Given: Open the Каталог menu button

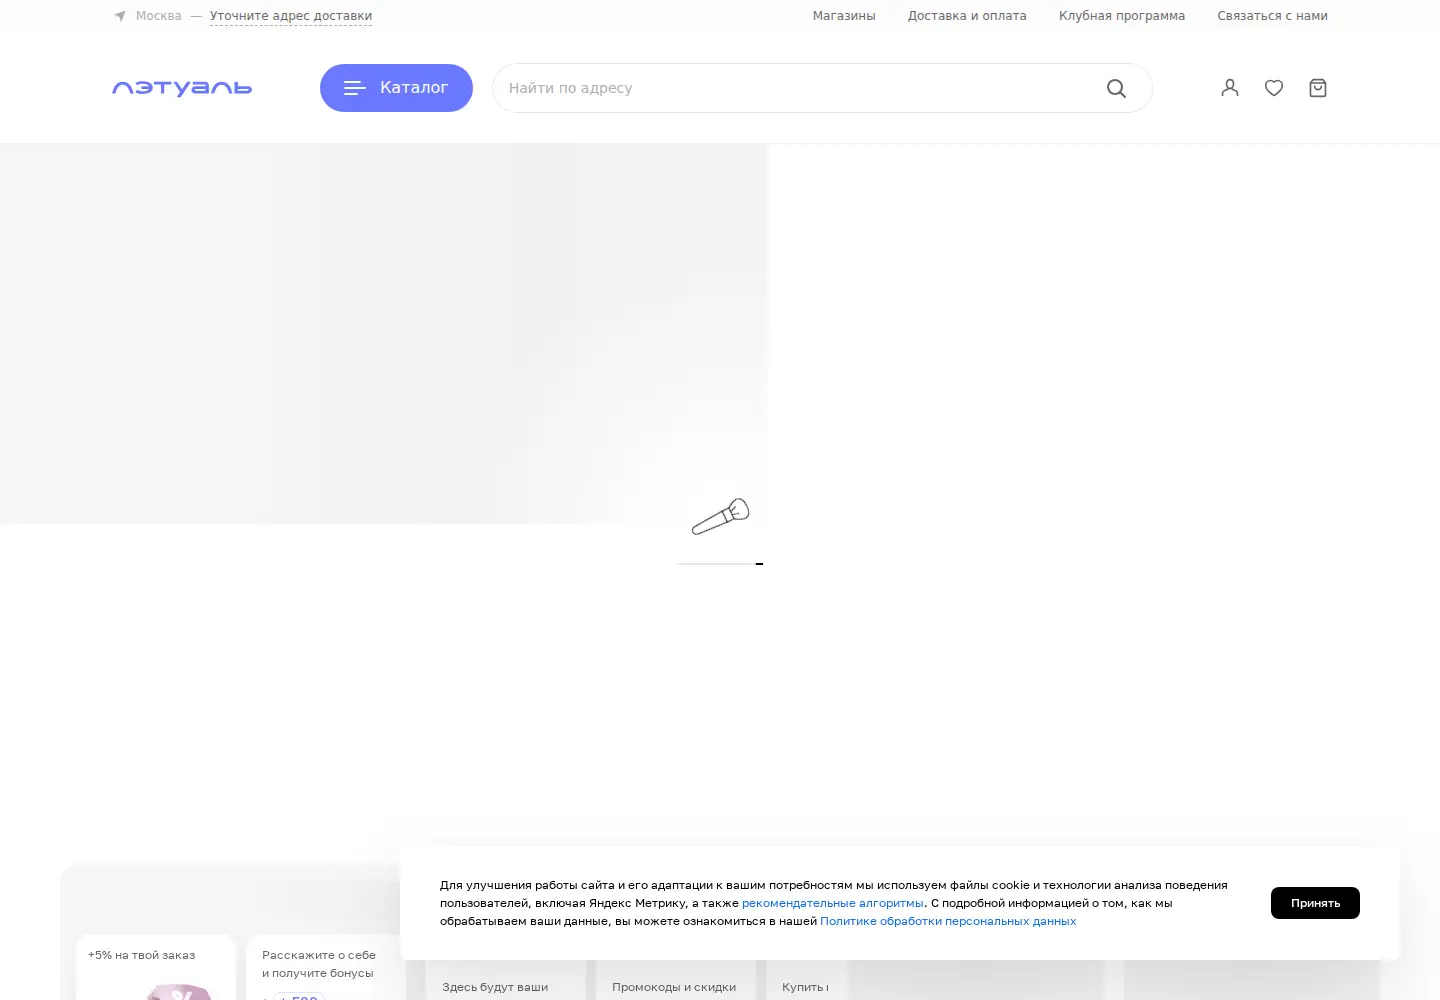Looking at the screenshot, I should coord(396,88).
